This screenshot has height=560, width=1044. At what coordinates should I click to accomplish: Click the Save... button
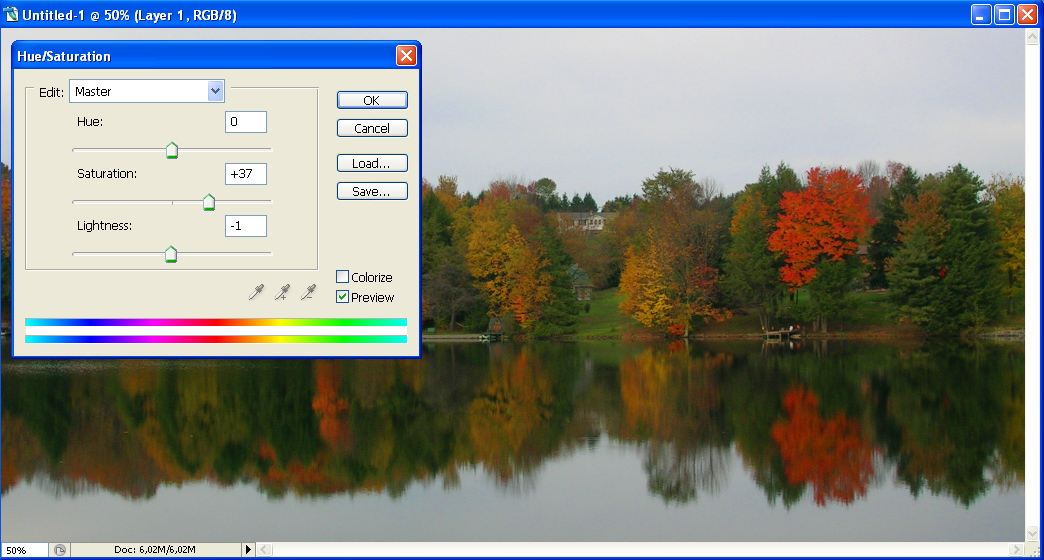[372, 191]
